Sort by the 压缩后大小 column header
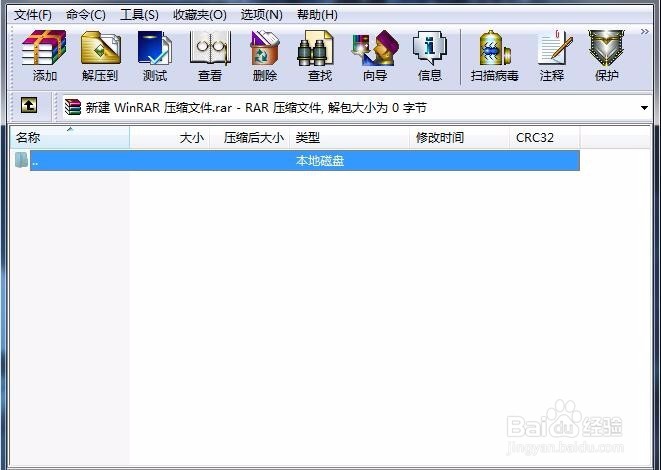661x470 pixels. pyautogui.click(x=250, y=137)
